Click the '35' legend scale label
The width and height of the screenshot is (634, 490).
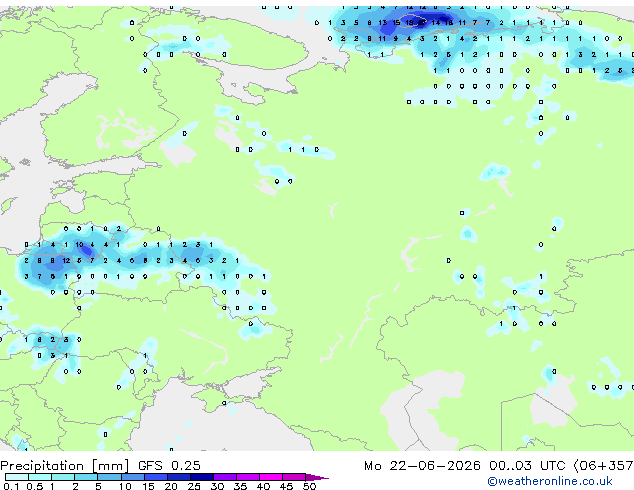(240, 486)
